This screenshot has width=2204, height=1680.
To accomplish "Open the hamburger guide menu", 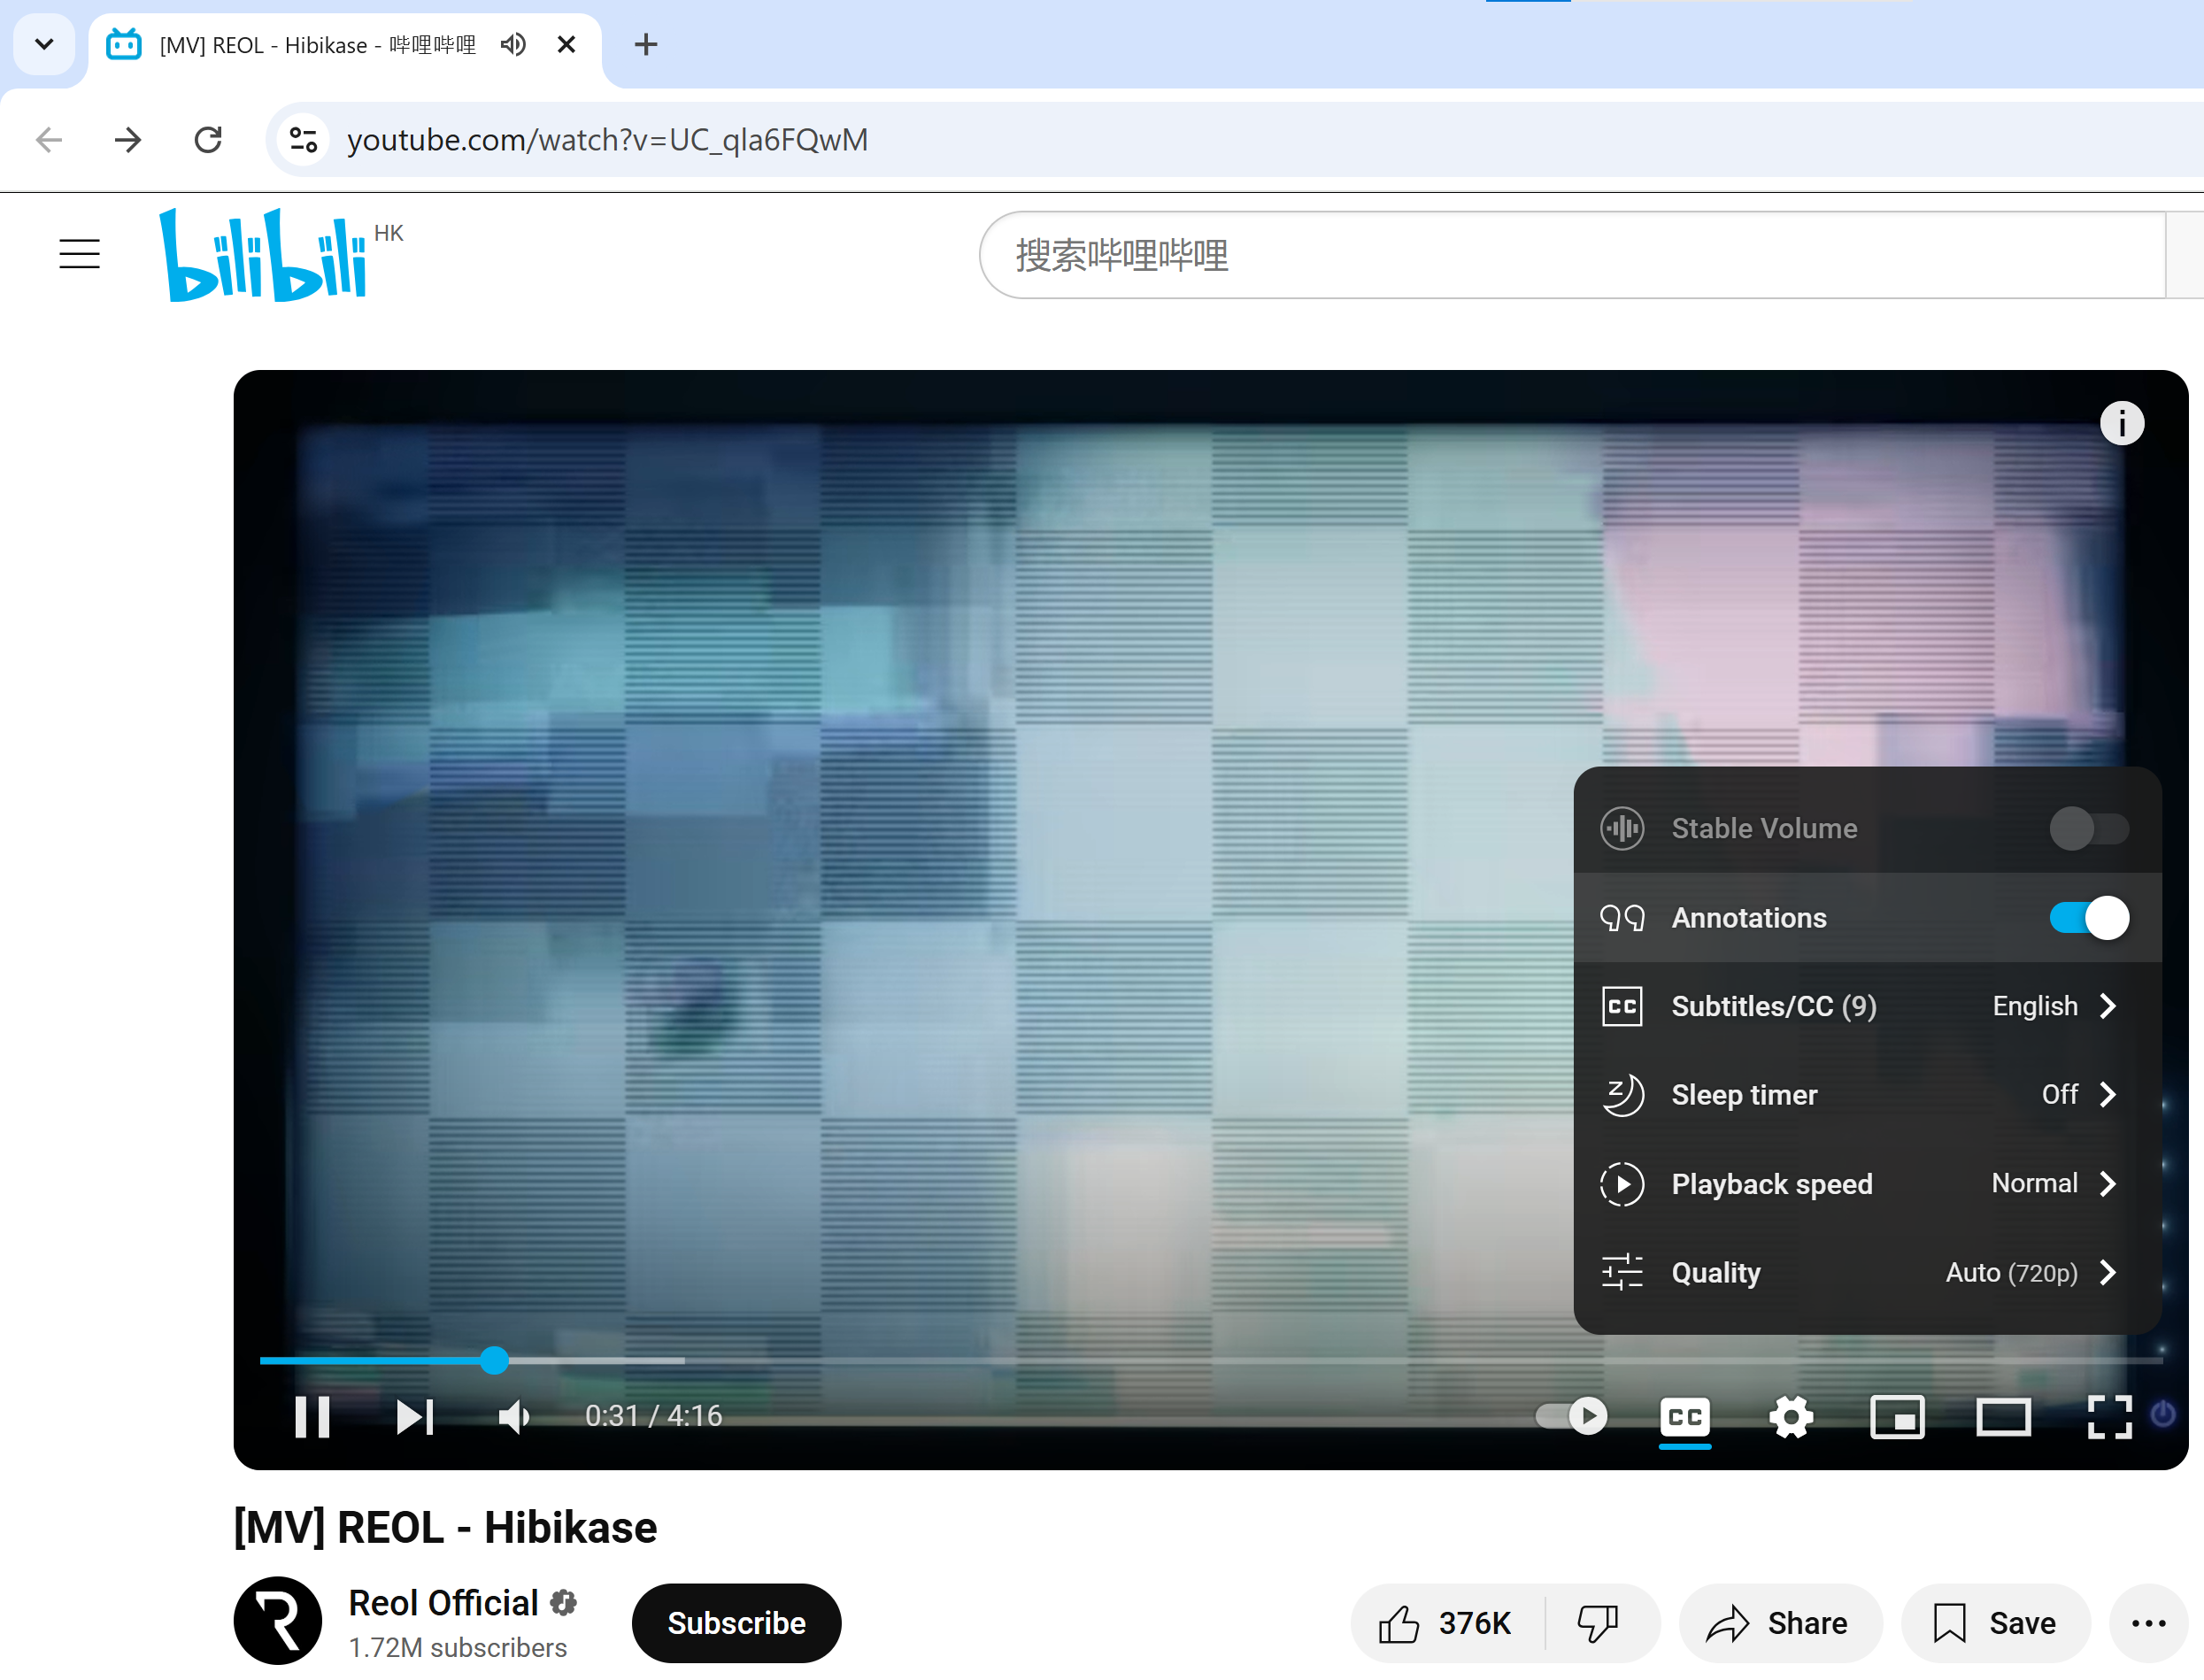I will 79,254.
